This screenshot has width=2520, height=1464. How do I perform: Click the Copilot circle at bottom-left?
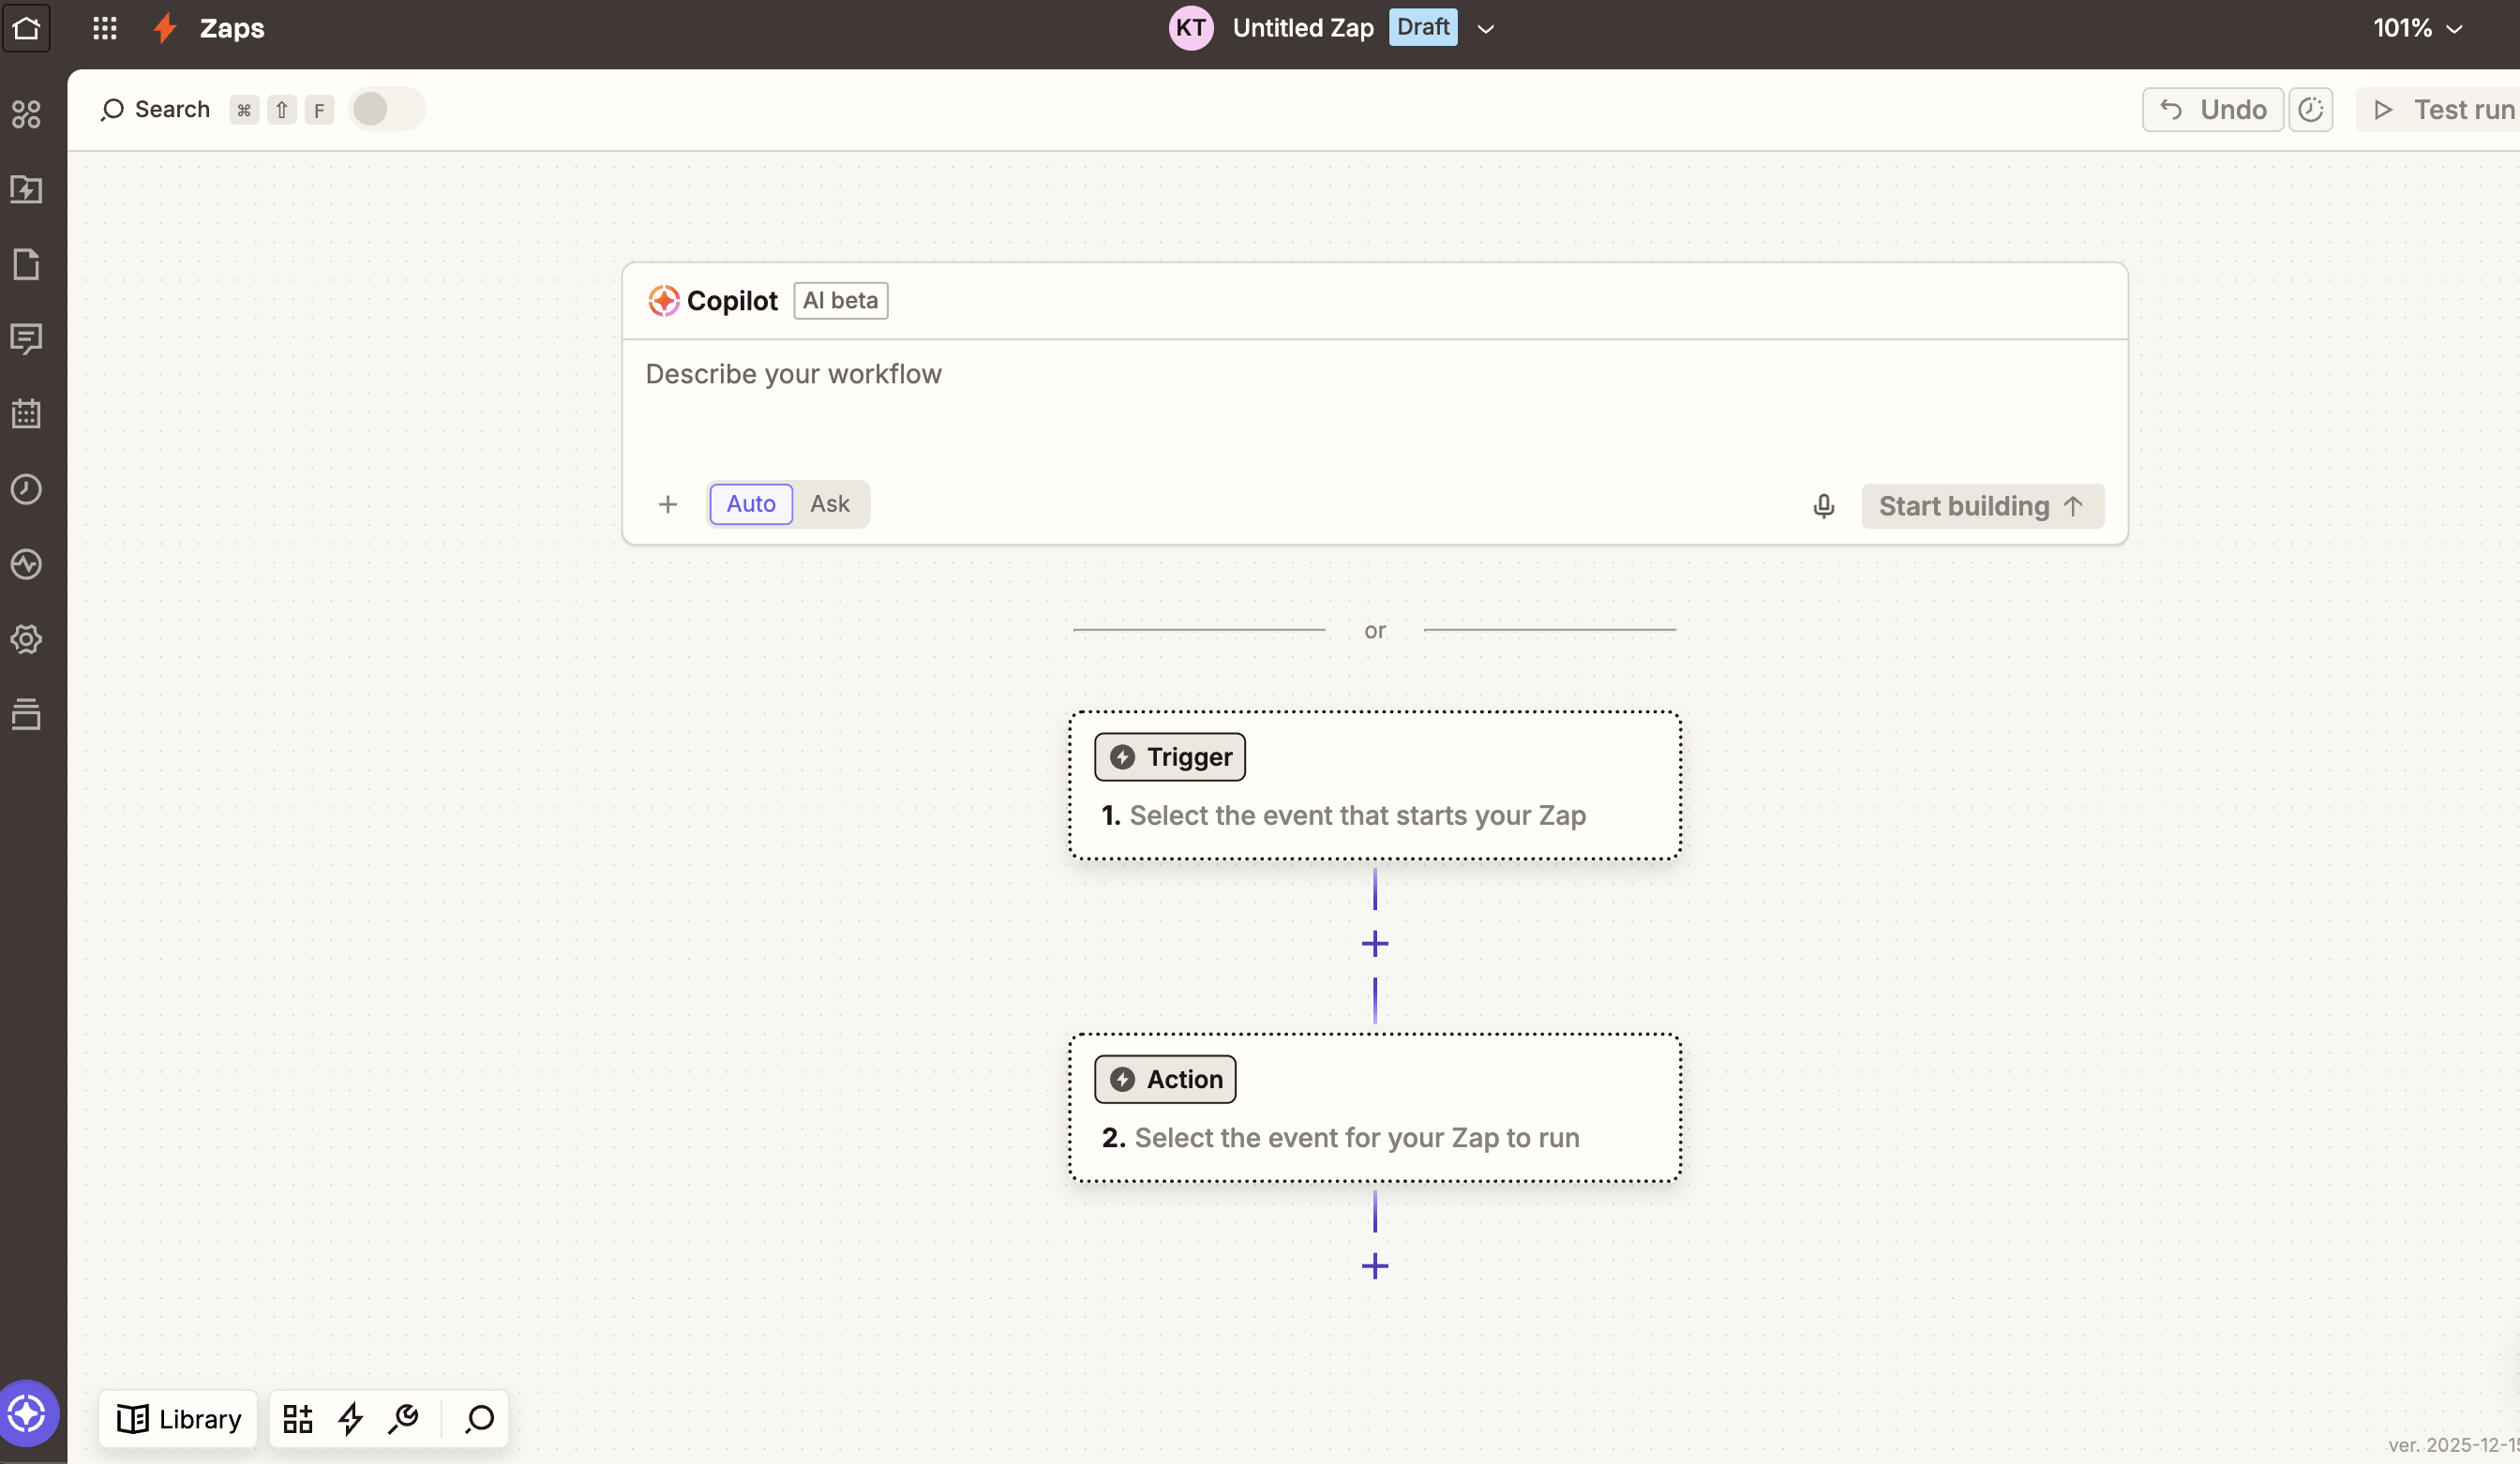click(27, 1413)
